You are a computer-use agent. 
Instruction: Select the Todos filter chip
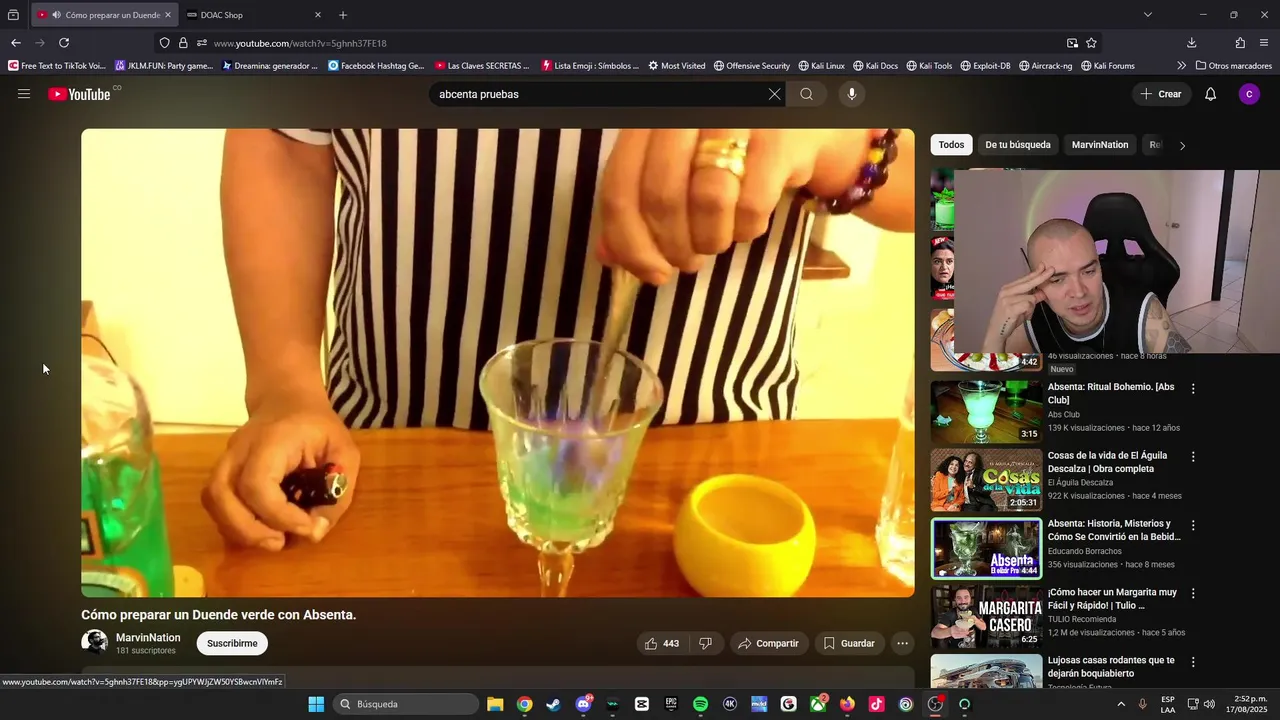[951, 145]
